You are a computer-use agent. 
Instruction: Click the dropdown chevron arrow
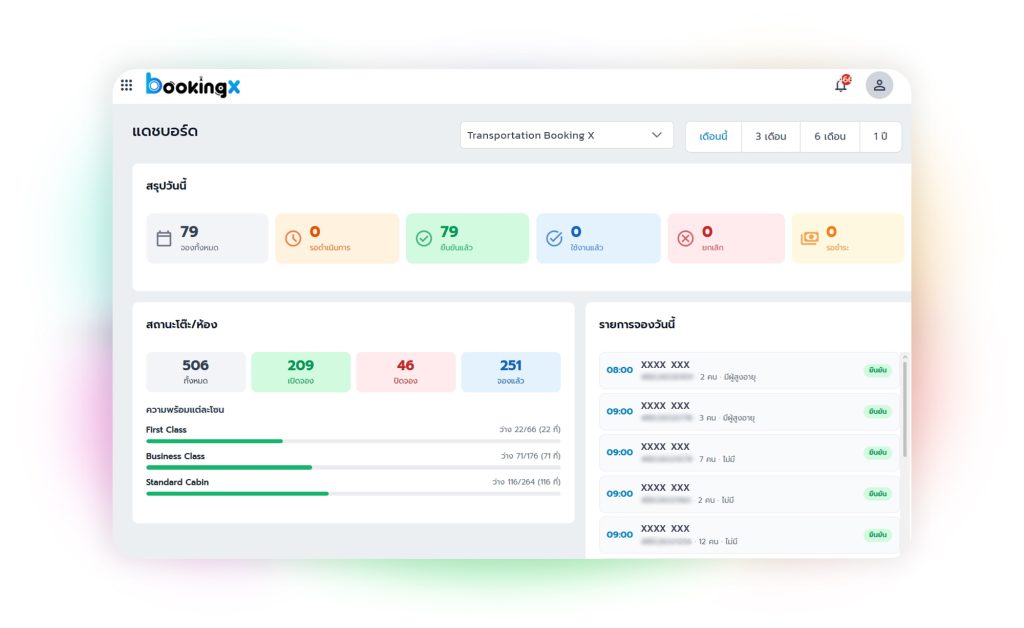657,136
